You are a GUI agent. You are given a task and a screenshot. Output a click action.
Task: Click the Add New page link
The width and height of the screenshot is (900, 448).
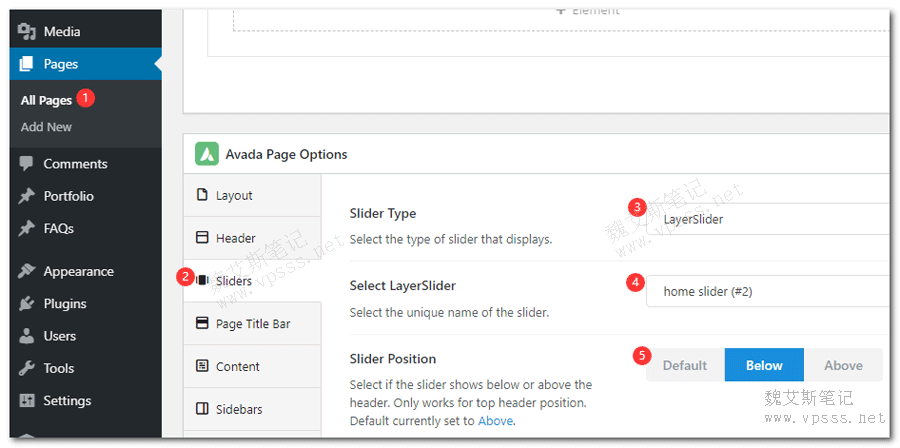[x=46, y=127]
